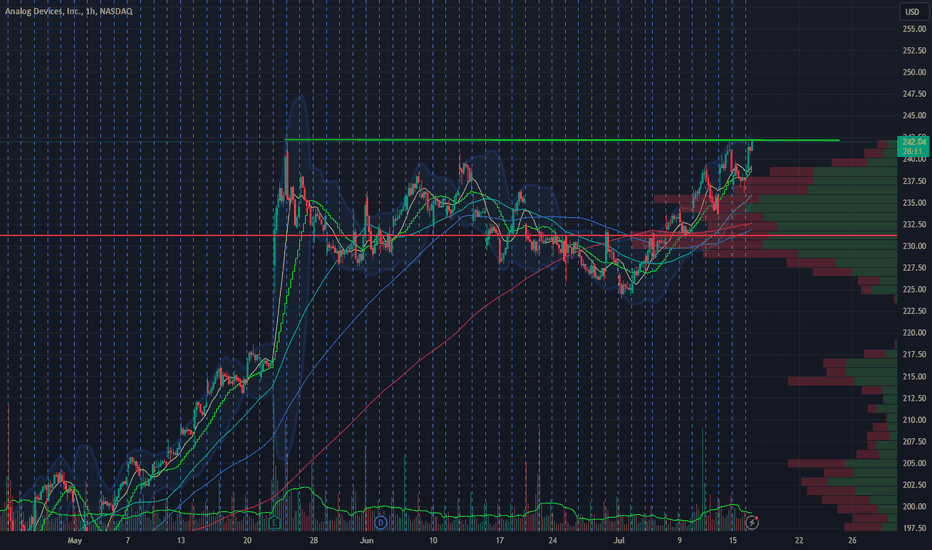932x550 pixels.
Task: Click the 235.00 price axis label
Action: point(914,203)
